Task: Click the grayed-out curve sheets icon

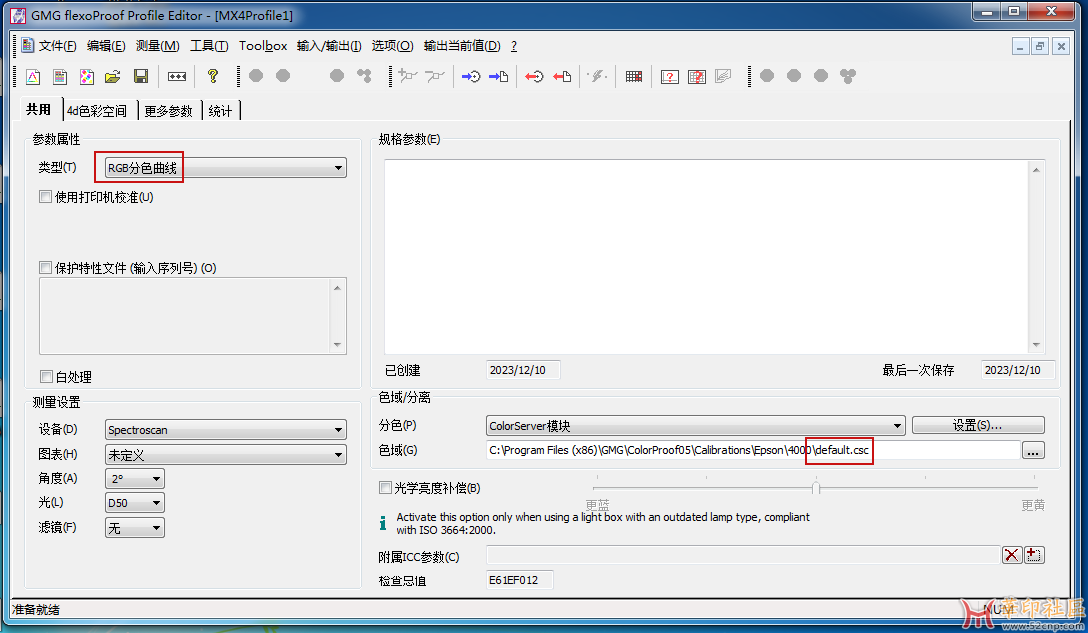Action: (x=723, y=76)
